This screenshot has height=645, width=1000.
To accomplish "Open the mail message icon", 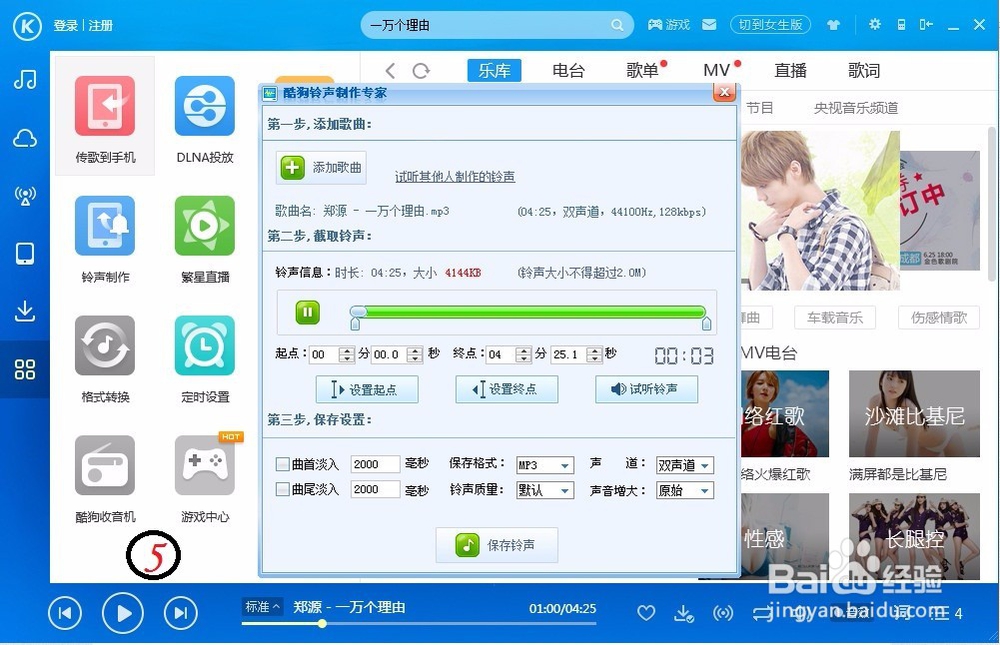I will 709,25.
